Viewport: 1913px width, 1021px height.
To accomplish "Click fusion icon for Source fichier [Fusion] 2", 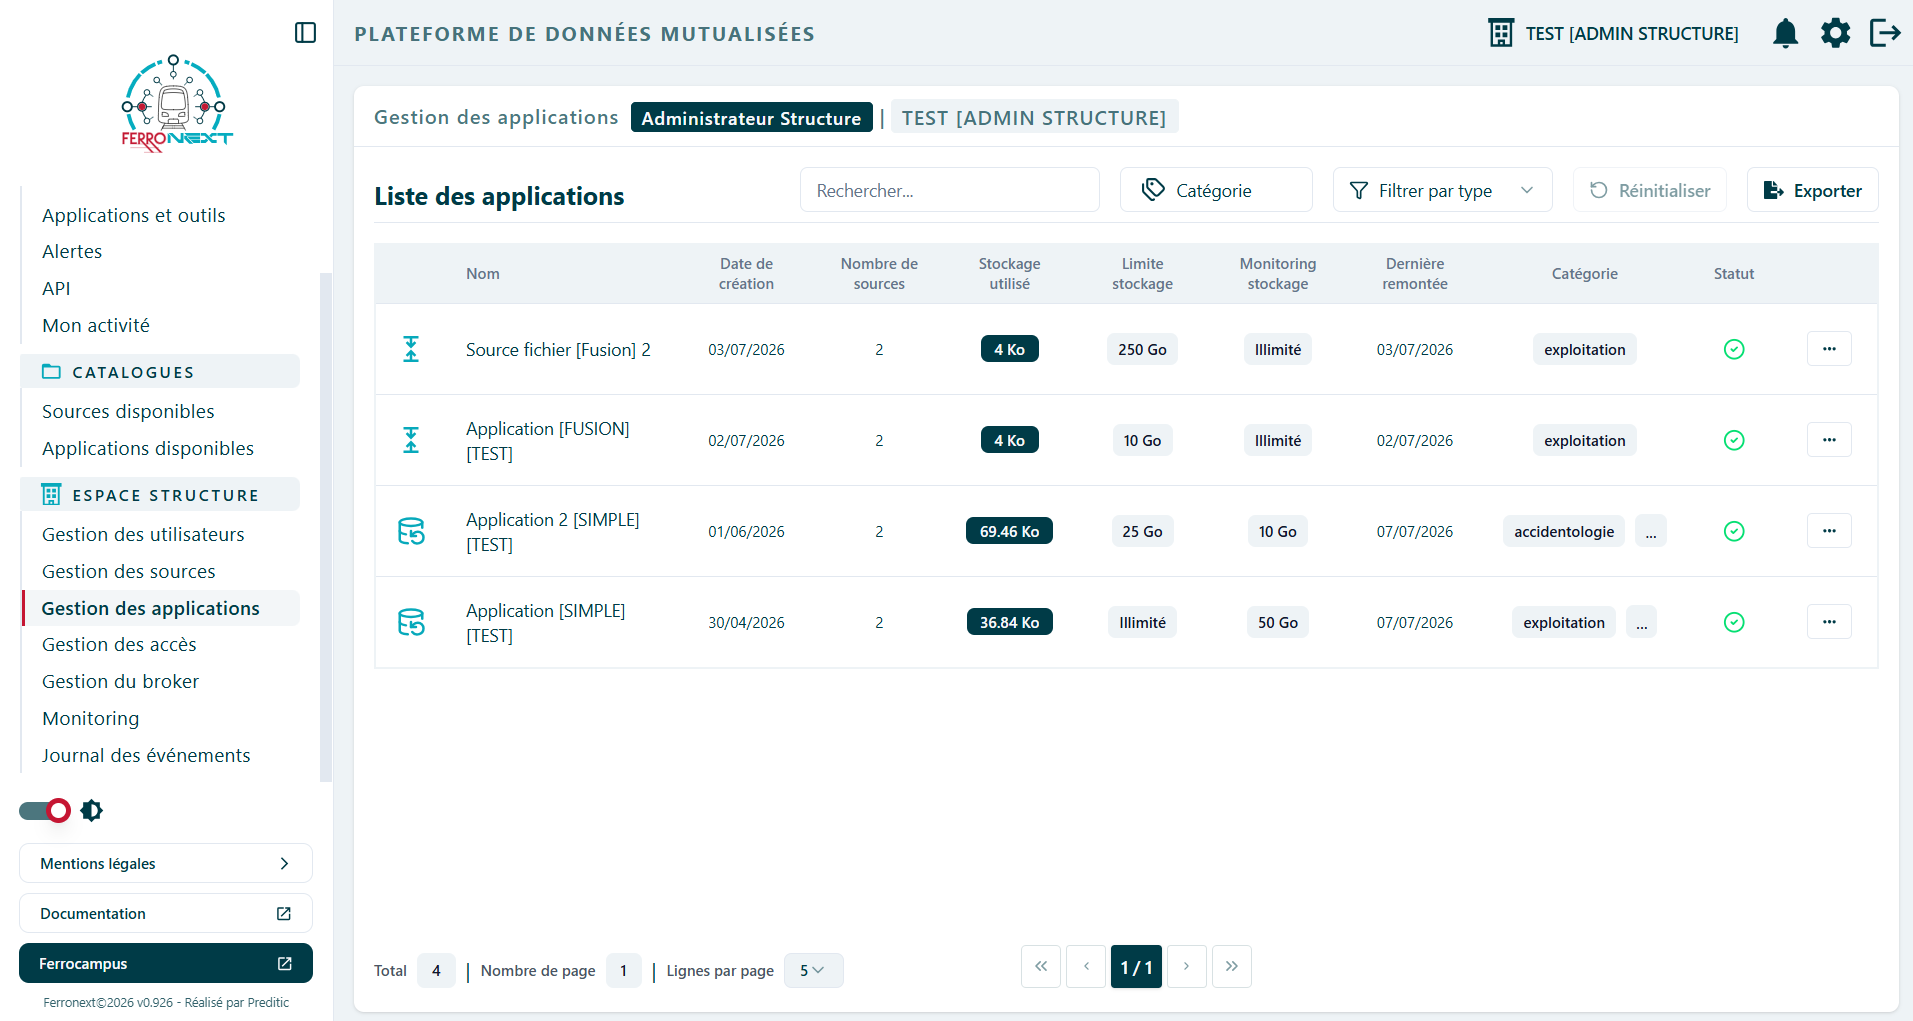I will pyautogui.click(x=411, y=349).
